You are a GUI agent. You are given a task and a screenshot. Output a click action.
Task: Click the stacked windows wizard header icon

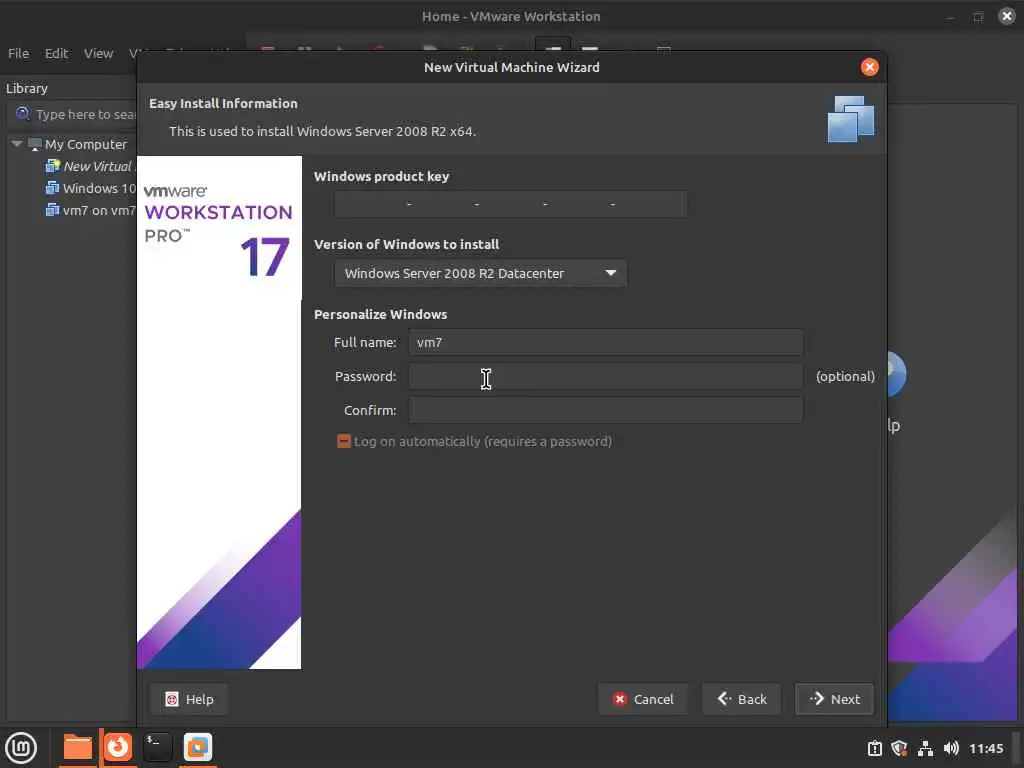pos(850,119)
